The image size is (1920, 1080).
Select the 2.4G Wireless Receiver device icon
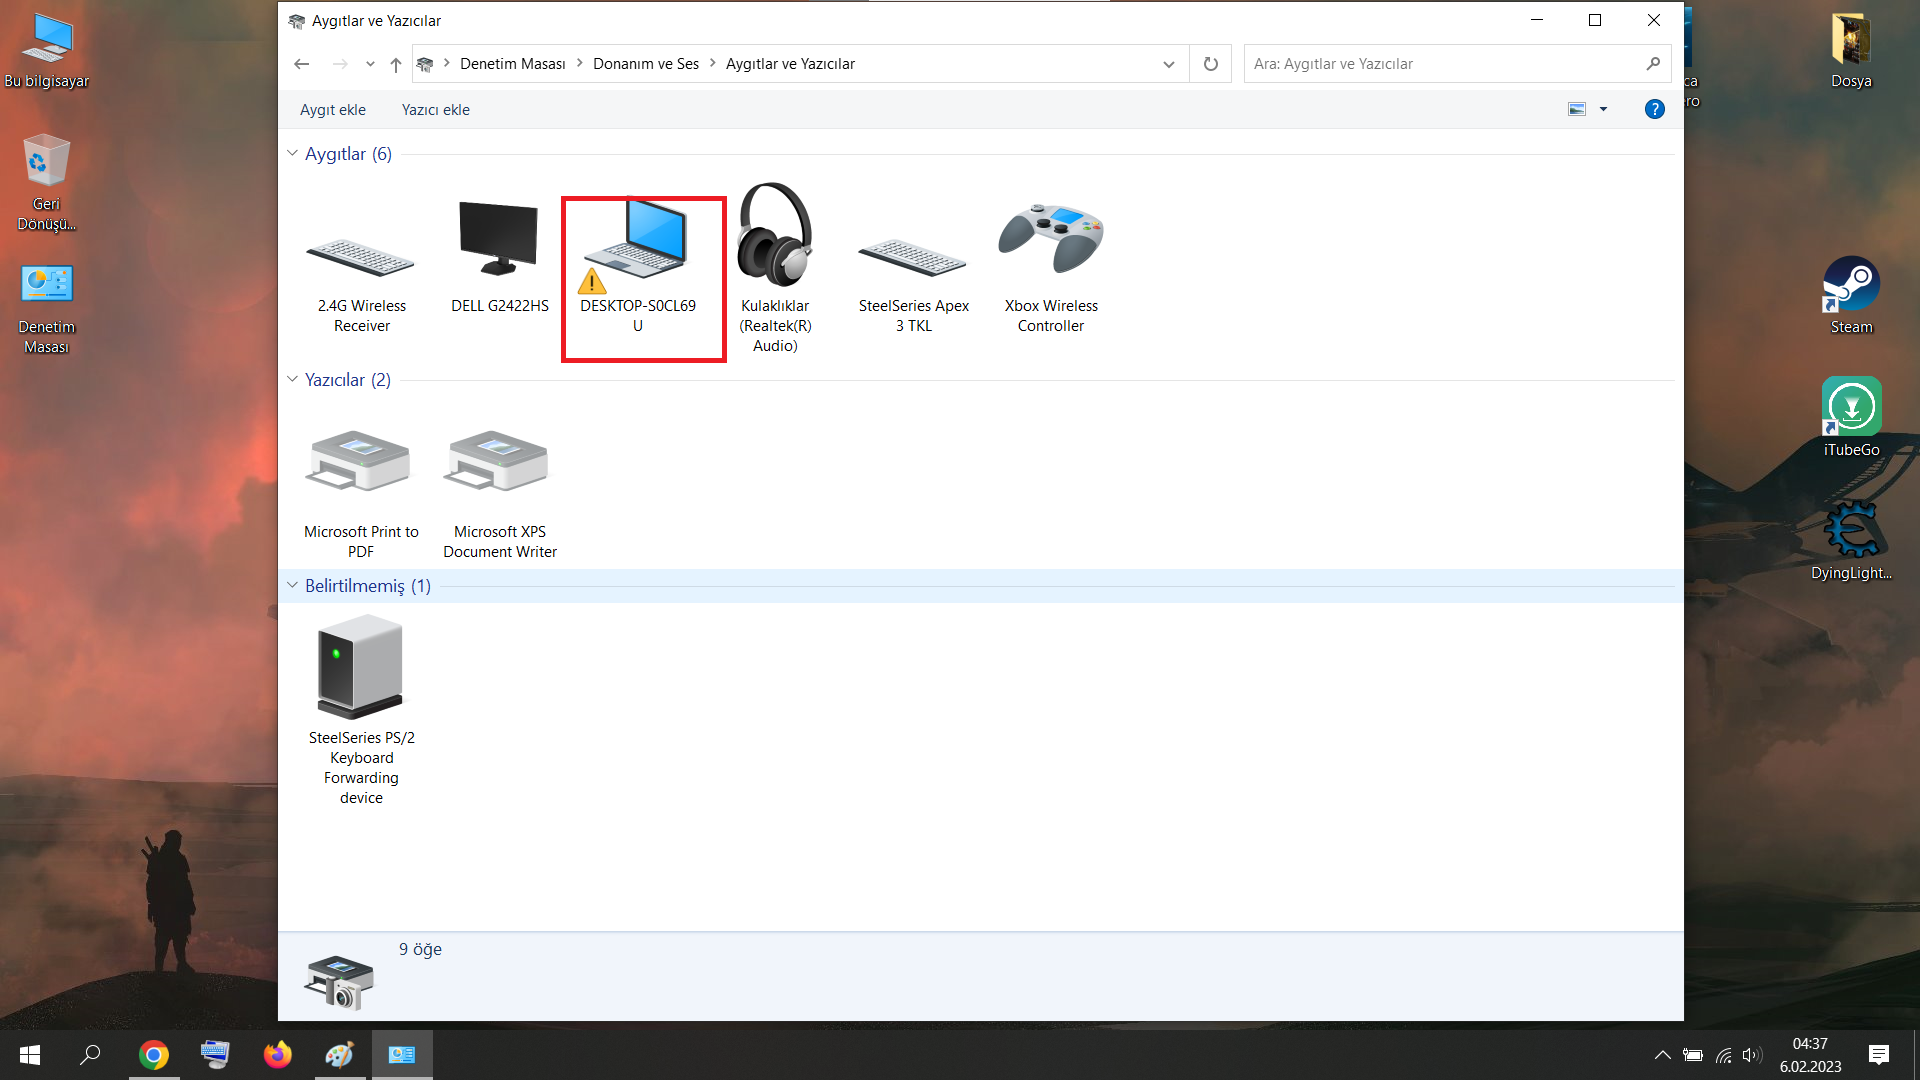[361, 258]
